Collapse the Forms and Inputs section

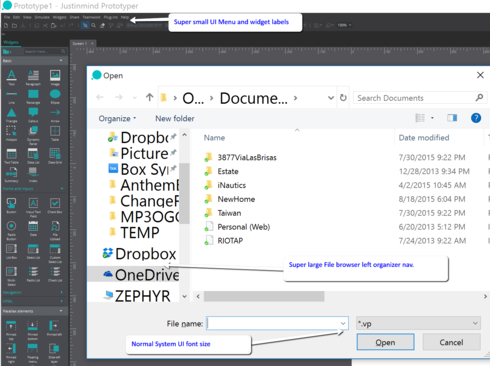click(62, 189)
